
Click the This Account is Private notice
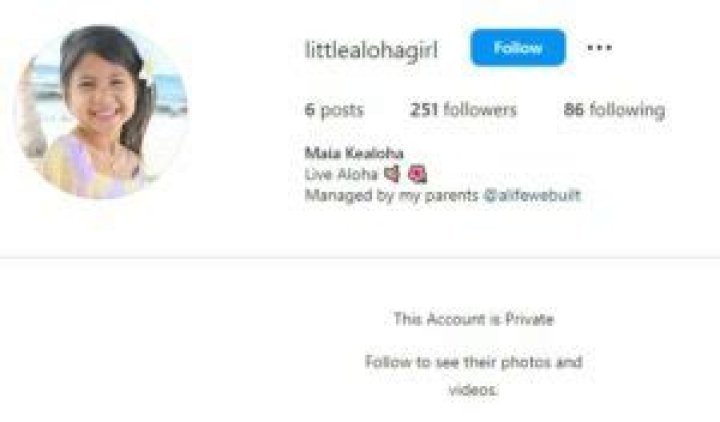pos(474,319)
